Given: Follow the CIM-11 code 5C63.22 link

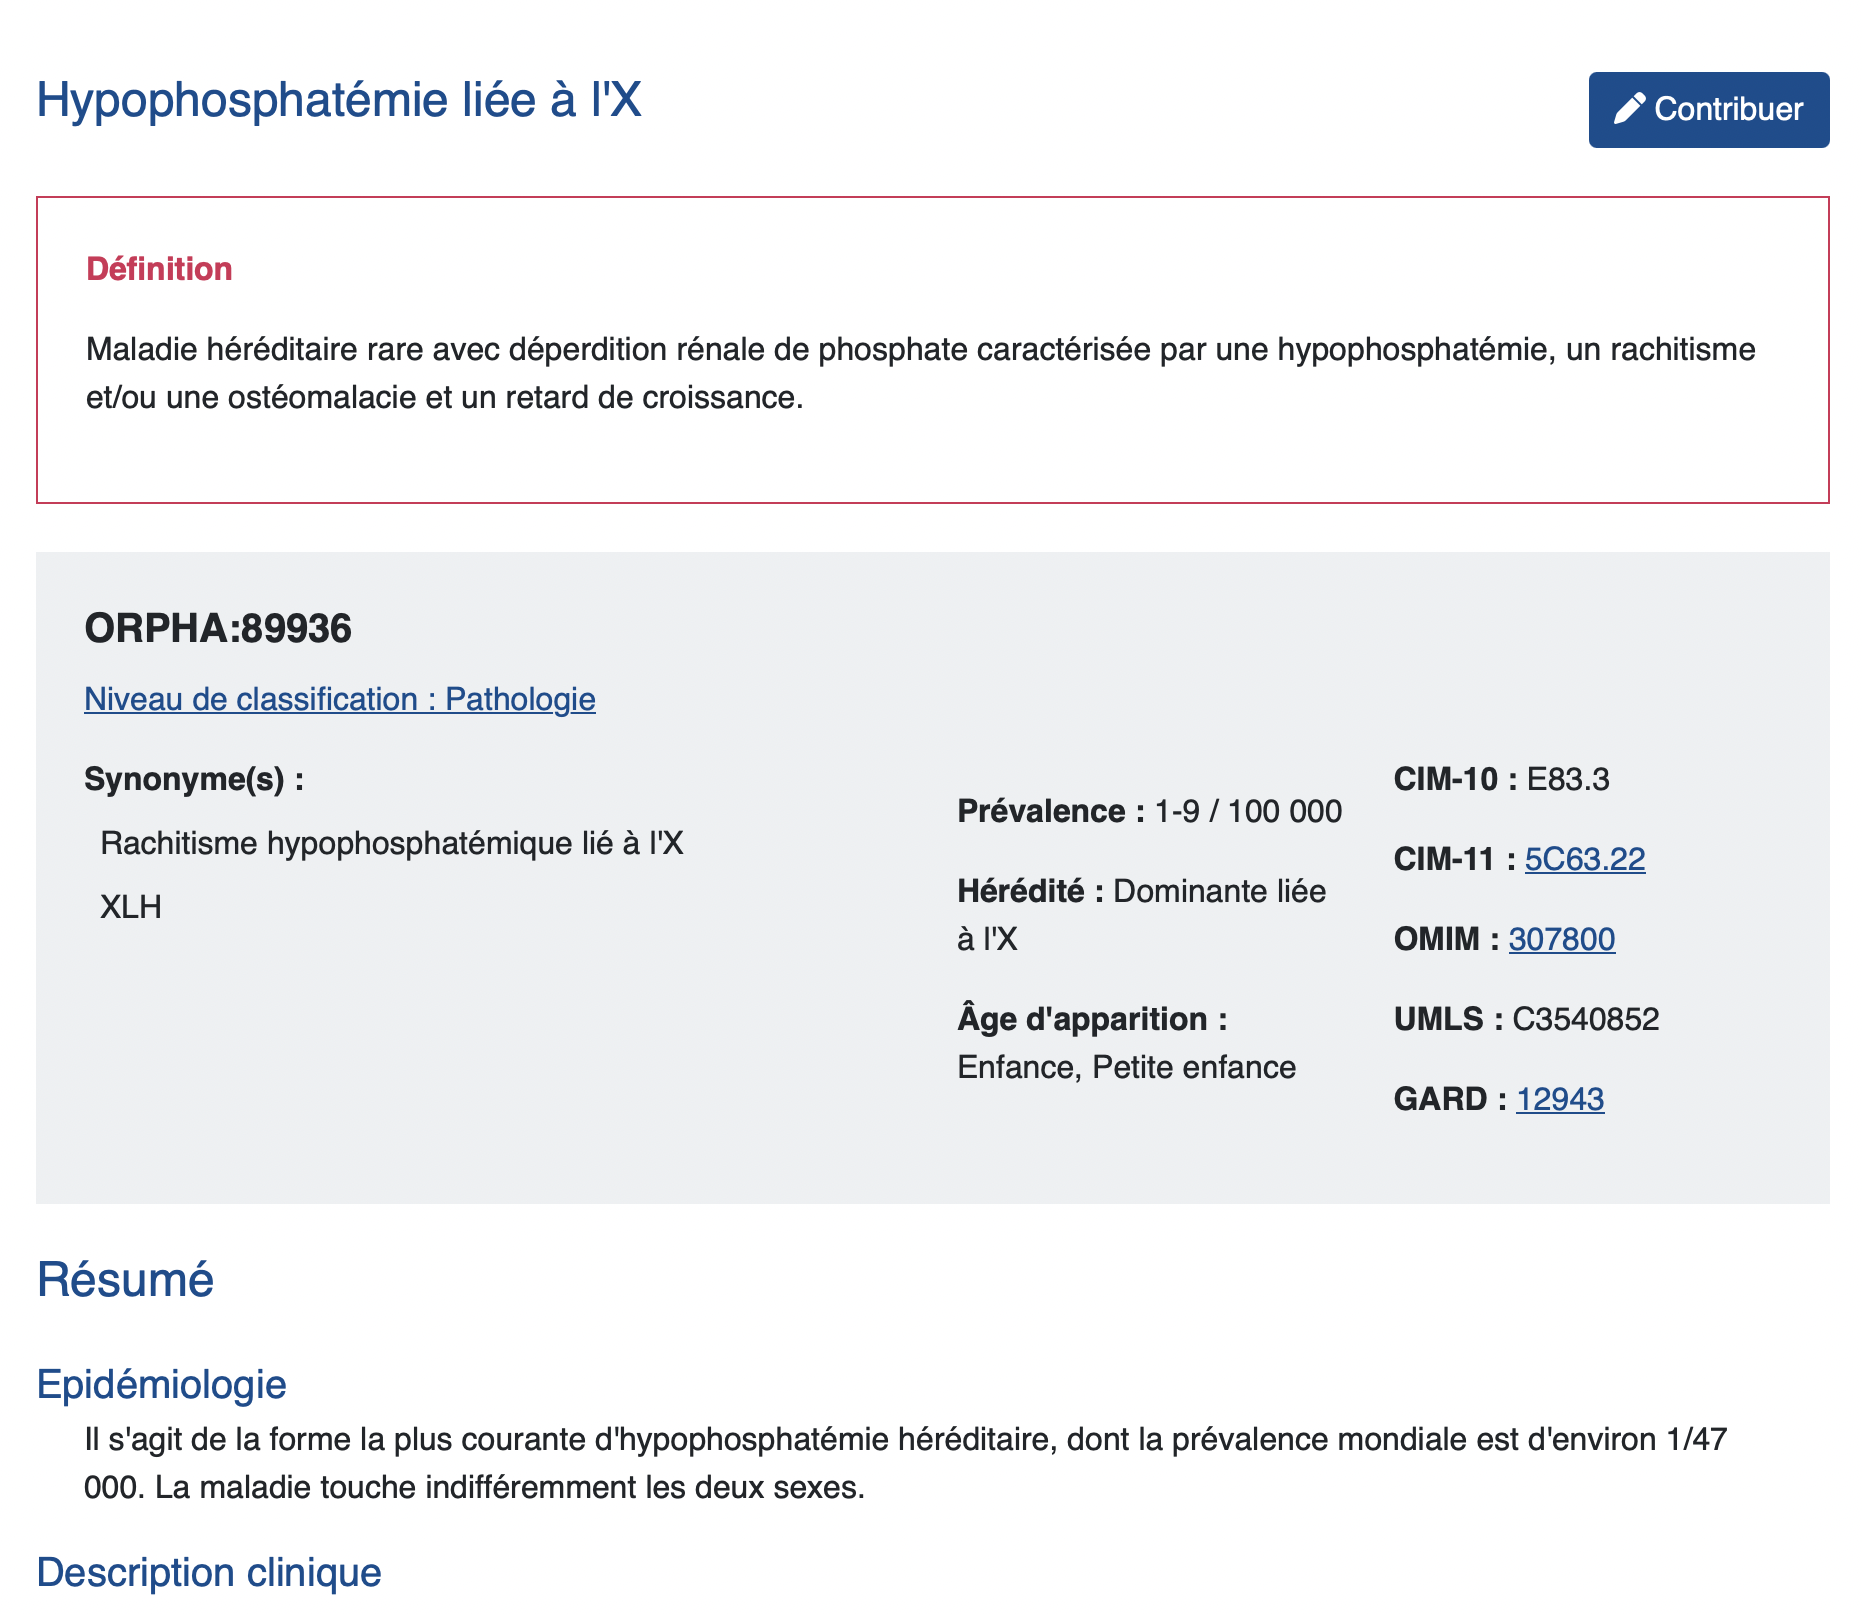Looking at the screenshot, I should pos(1584,859).
